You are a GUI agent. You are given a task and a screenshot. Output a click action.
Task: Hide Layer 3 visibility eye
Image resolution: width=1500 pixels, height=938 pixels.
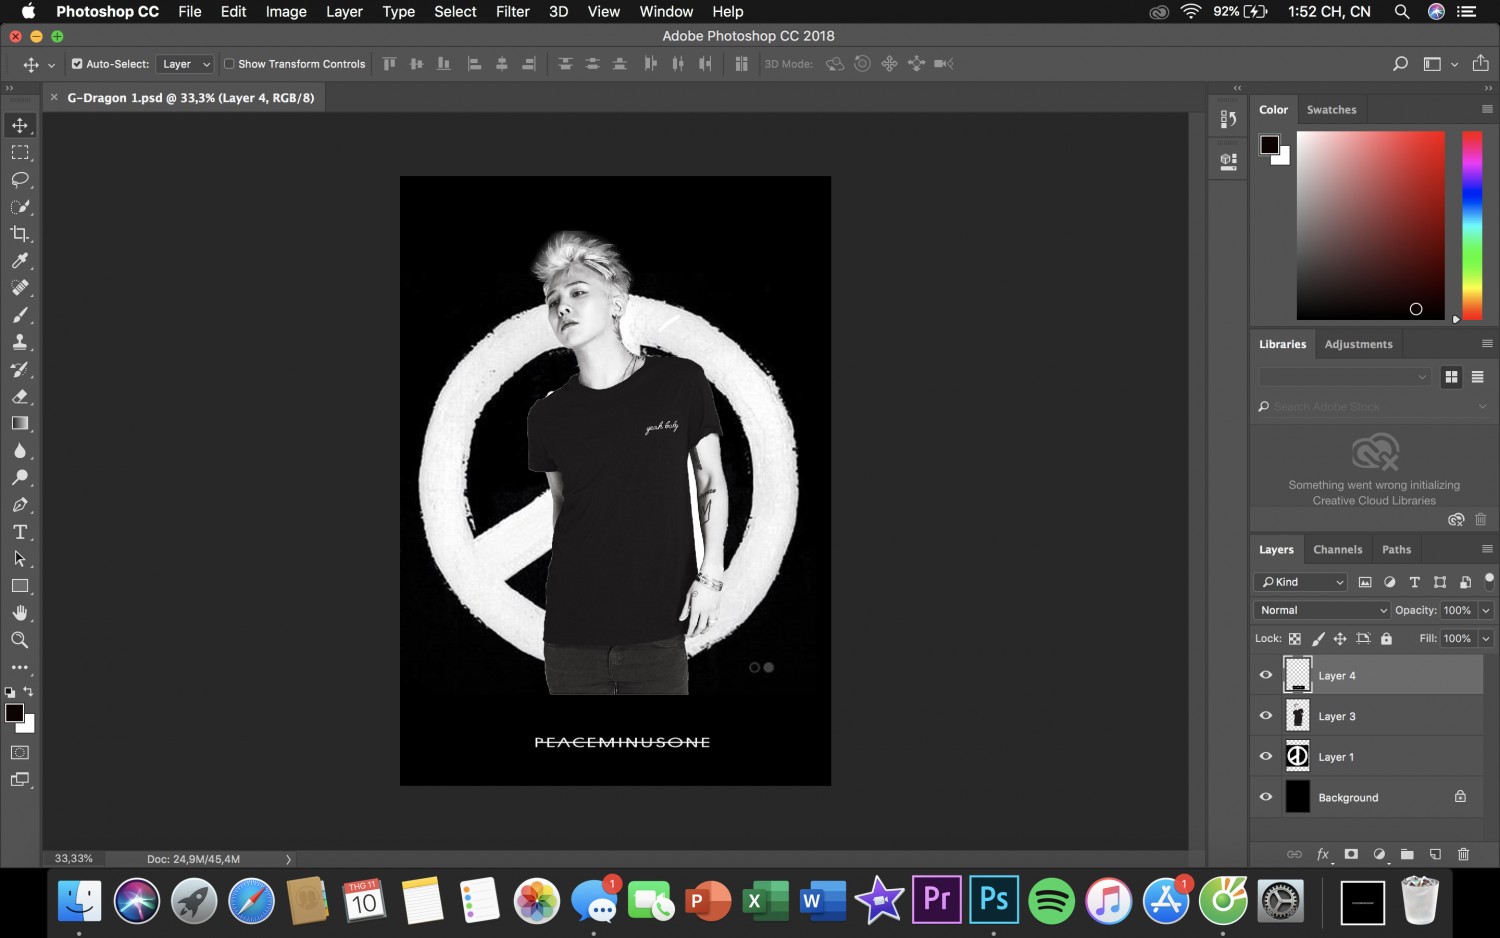tap(1266, 716)
